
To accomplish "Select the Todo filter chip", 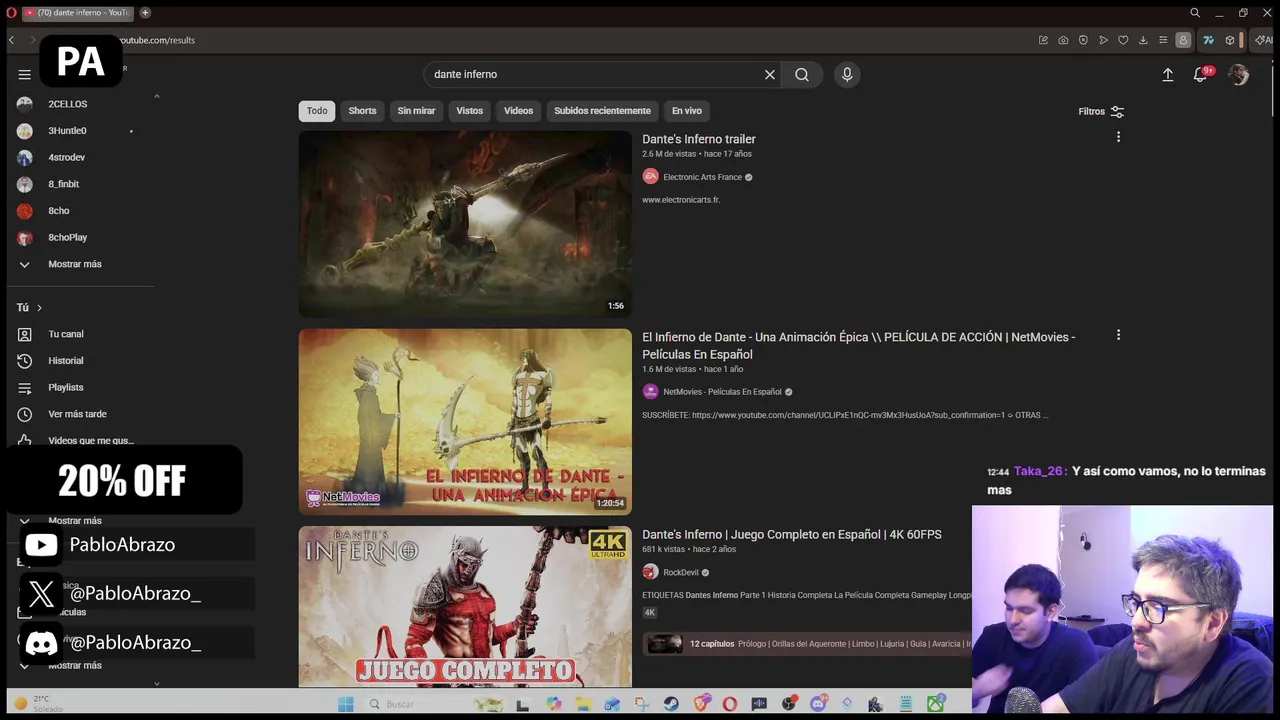I will click(x=317, y=111).
